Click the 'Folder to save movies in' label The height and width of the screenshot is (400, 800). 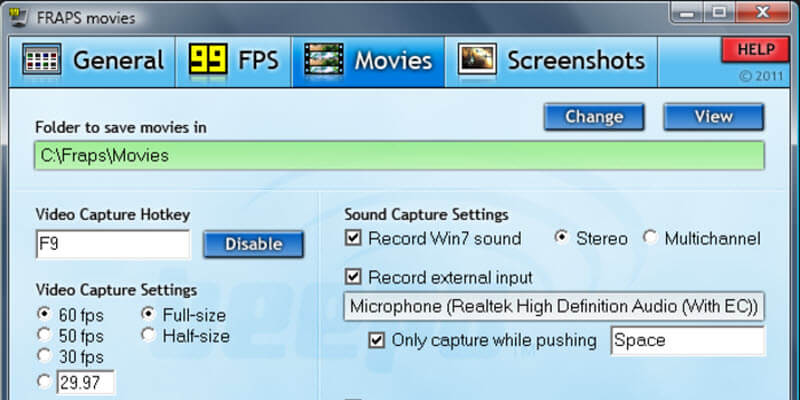pyautogui.click(x=121, y=128)
